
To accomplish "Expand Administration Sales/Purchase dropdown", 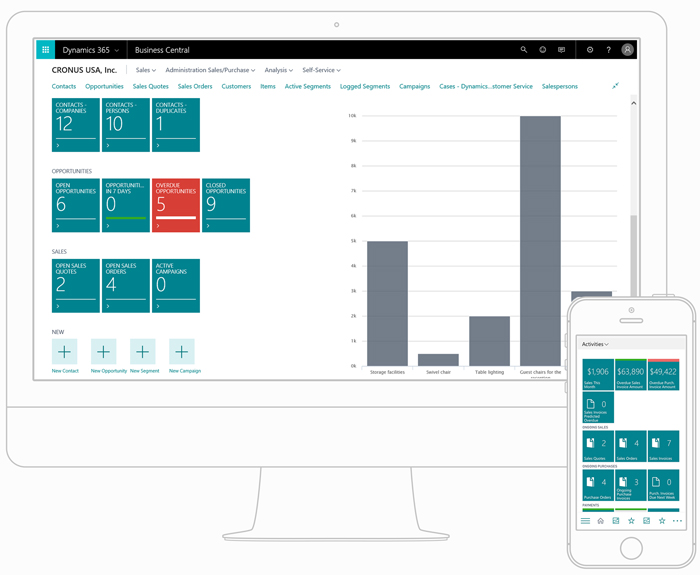I will (210, 70).
